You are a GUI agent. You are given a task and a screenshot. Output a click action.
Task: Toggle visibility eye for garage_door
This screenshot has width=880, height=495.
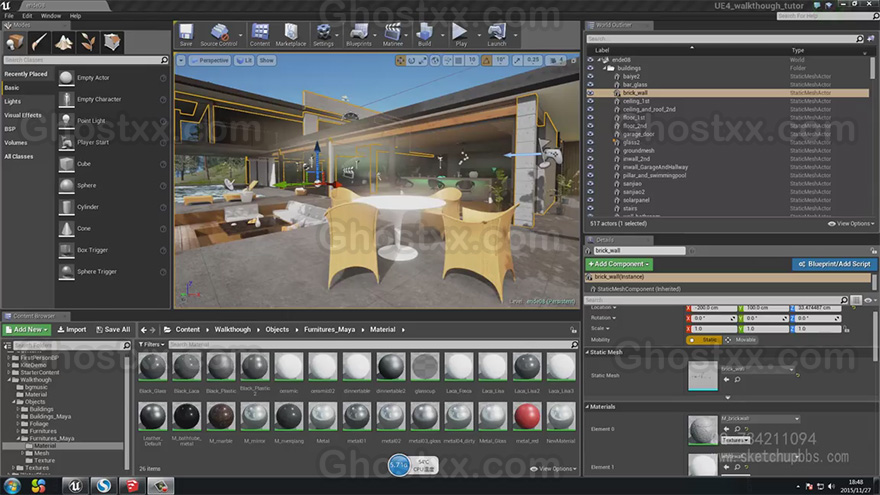[590, 134]
